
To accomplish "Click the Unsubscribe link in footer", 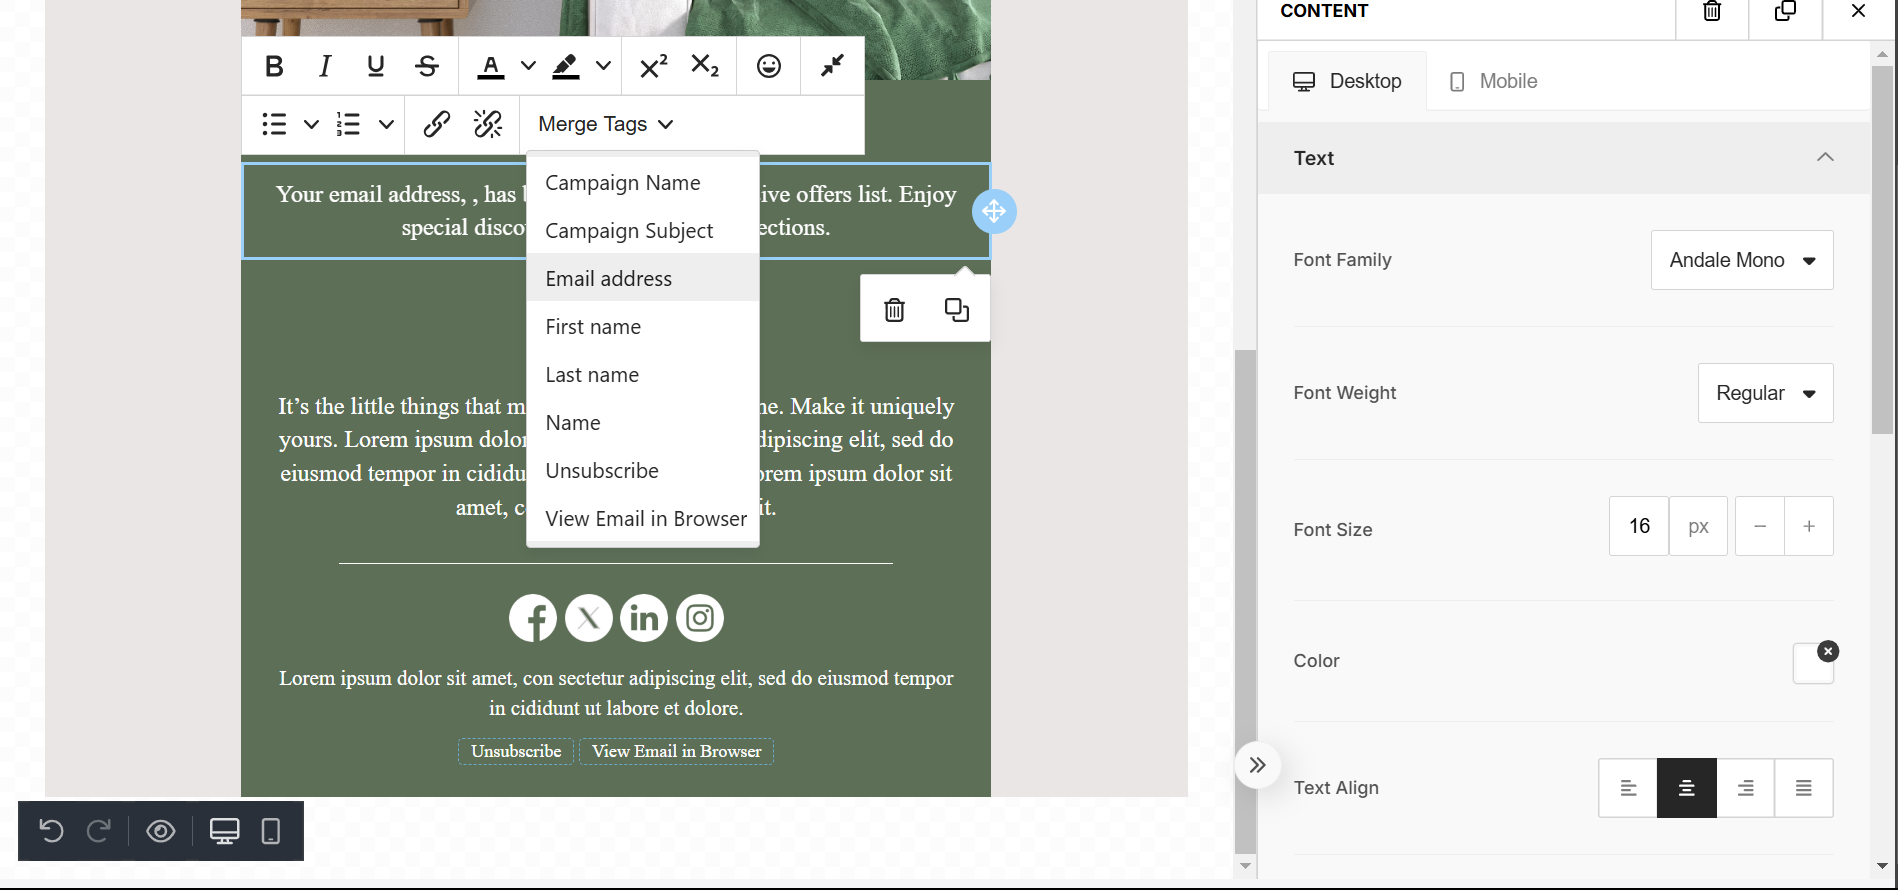I will click(516, 751).
